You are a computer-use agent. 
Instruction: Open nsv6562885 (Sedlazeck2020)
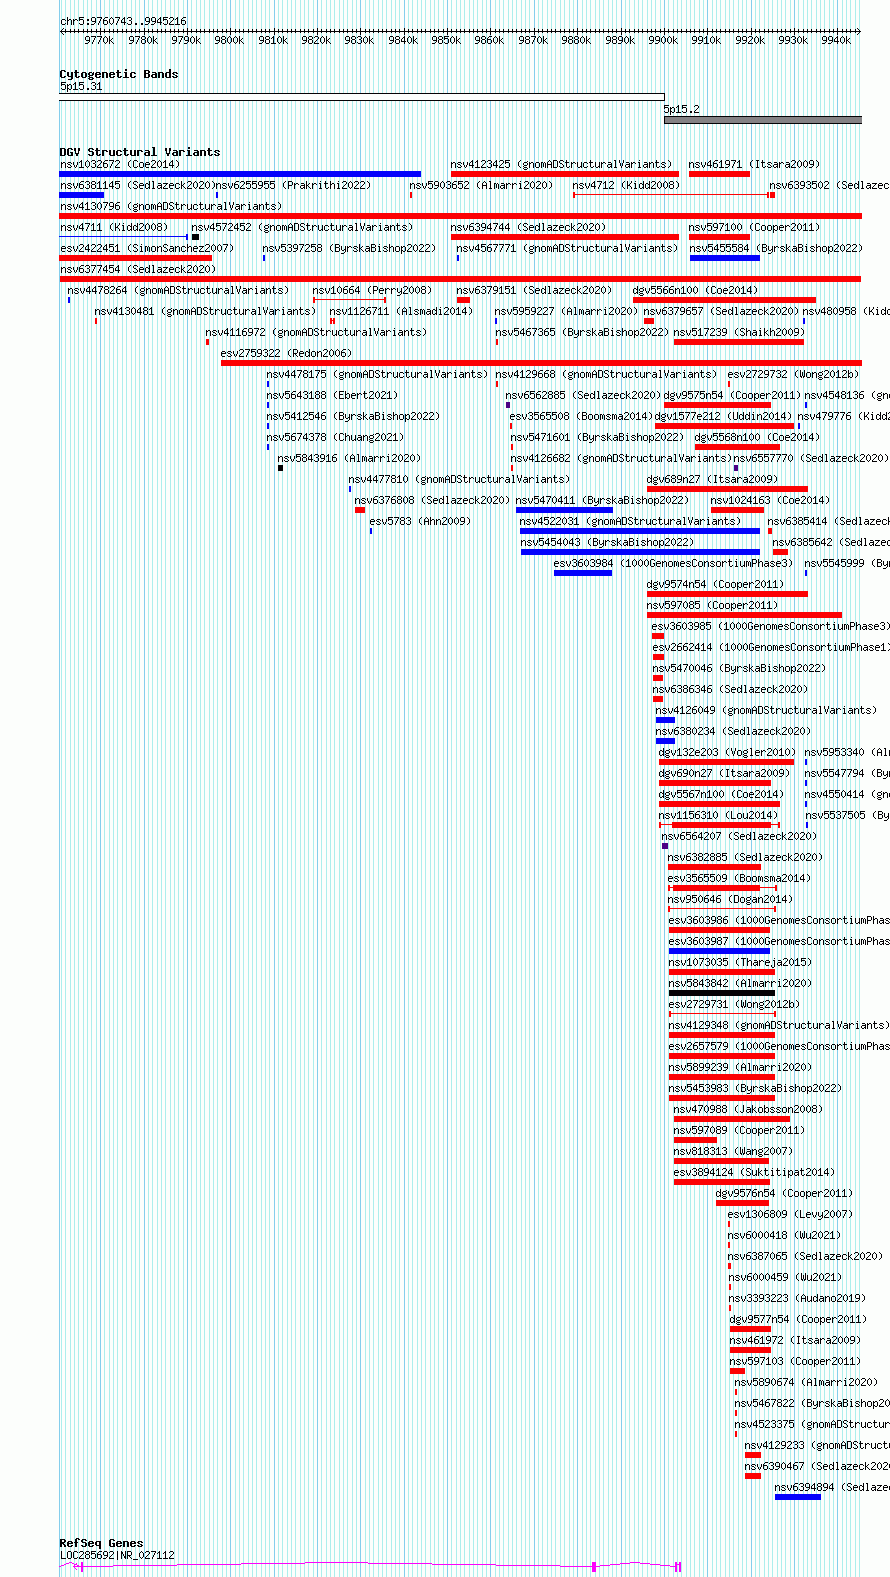point(583,395)
